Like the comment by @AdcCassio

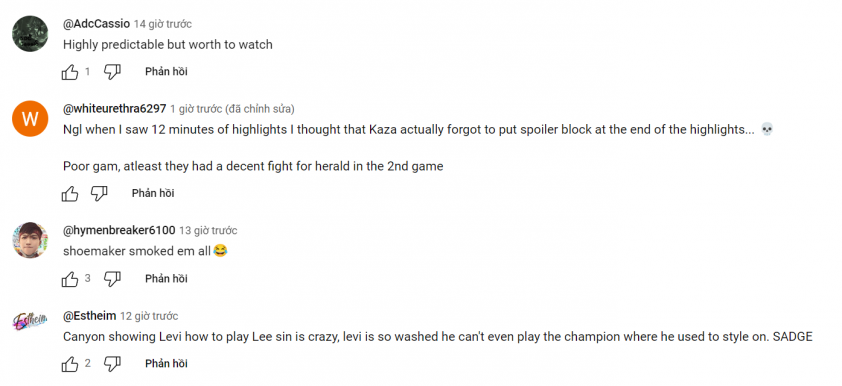pyautogui.click(x=70, y=72)
